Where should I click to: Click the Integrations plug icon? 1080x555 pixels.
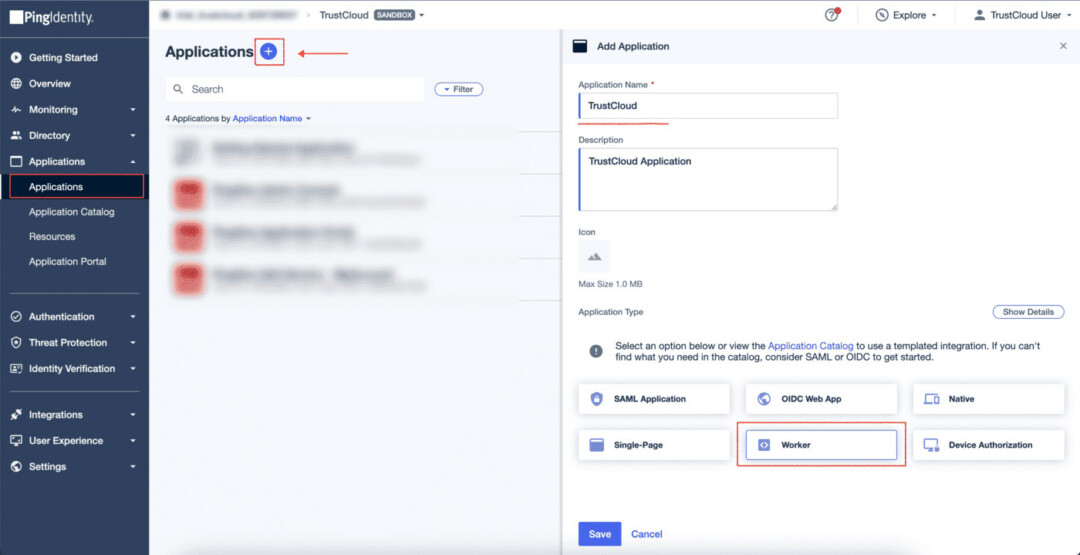pyautogui.click(x=17, y=415)
